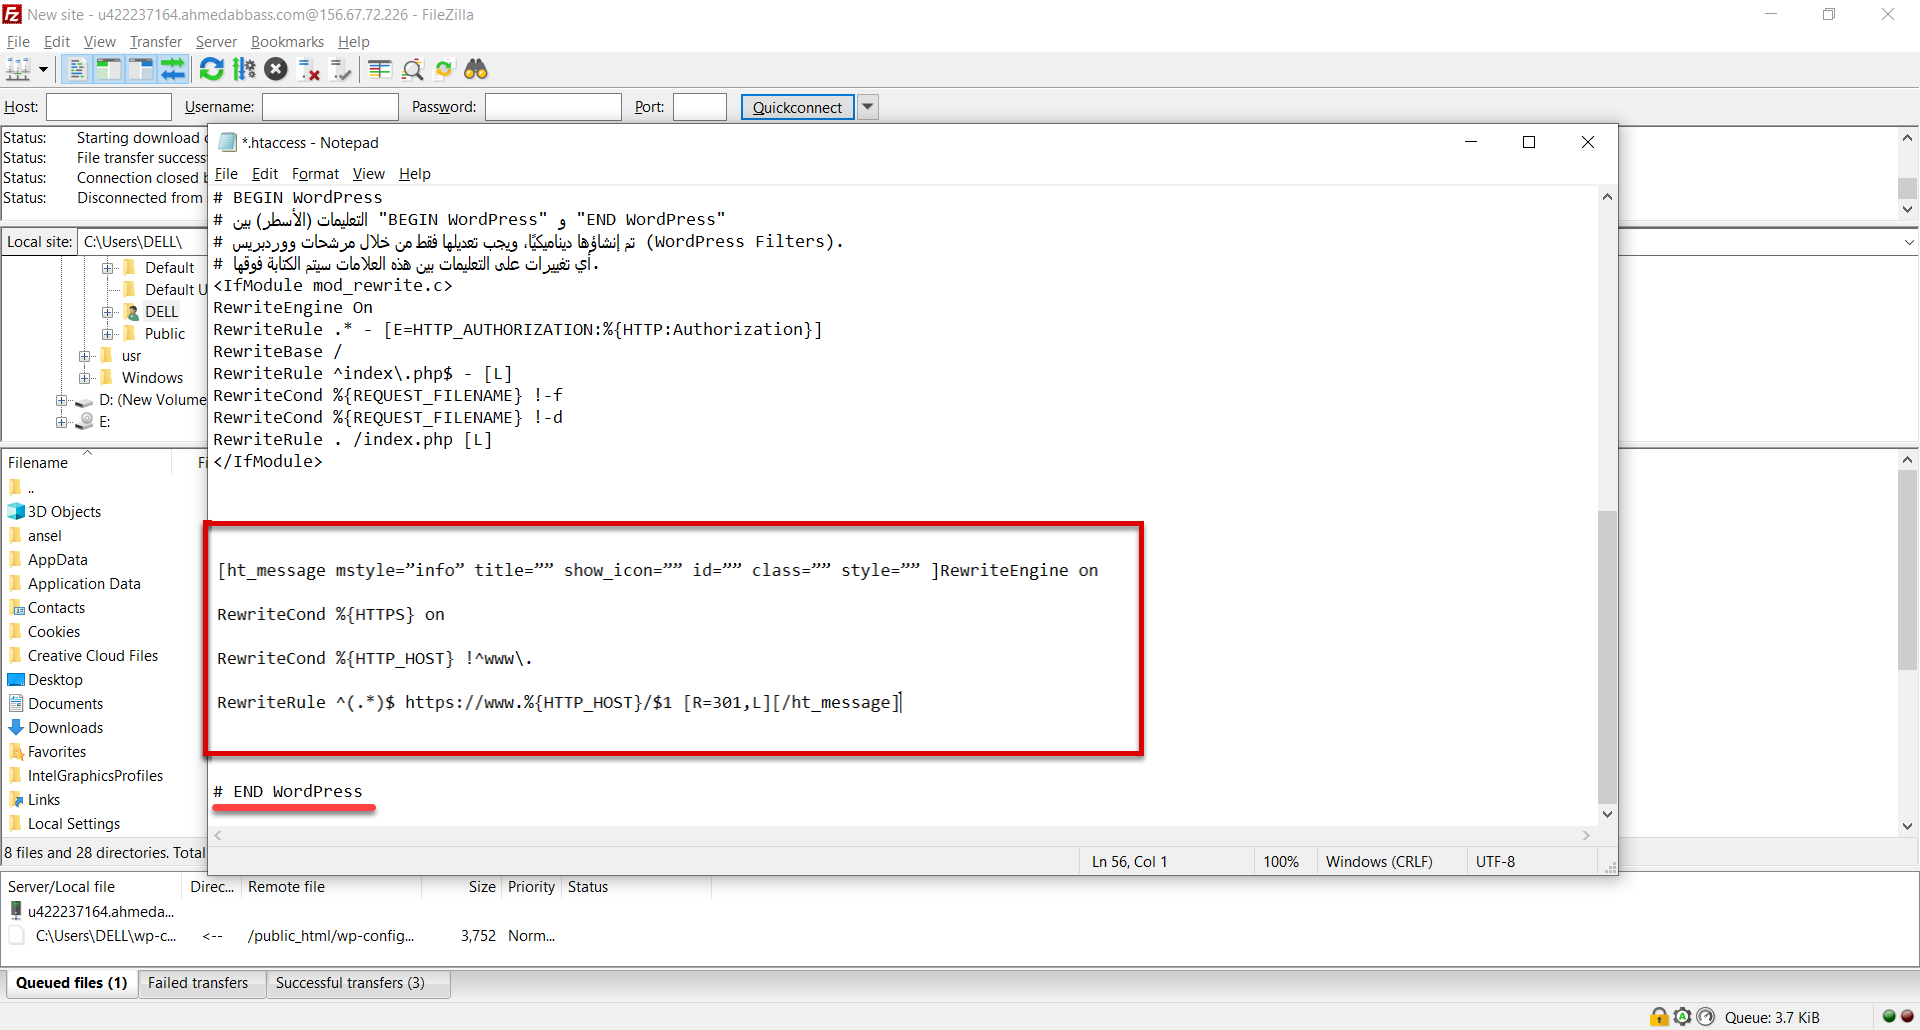
Task: Toggle processing of the transfer queue
Action: 244,69
